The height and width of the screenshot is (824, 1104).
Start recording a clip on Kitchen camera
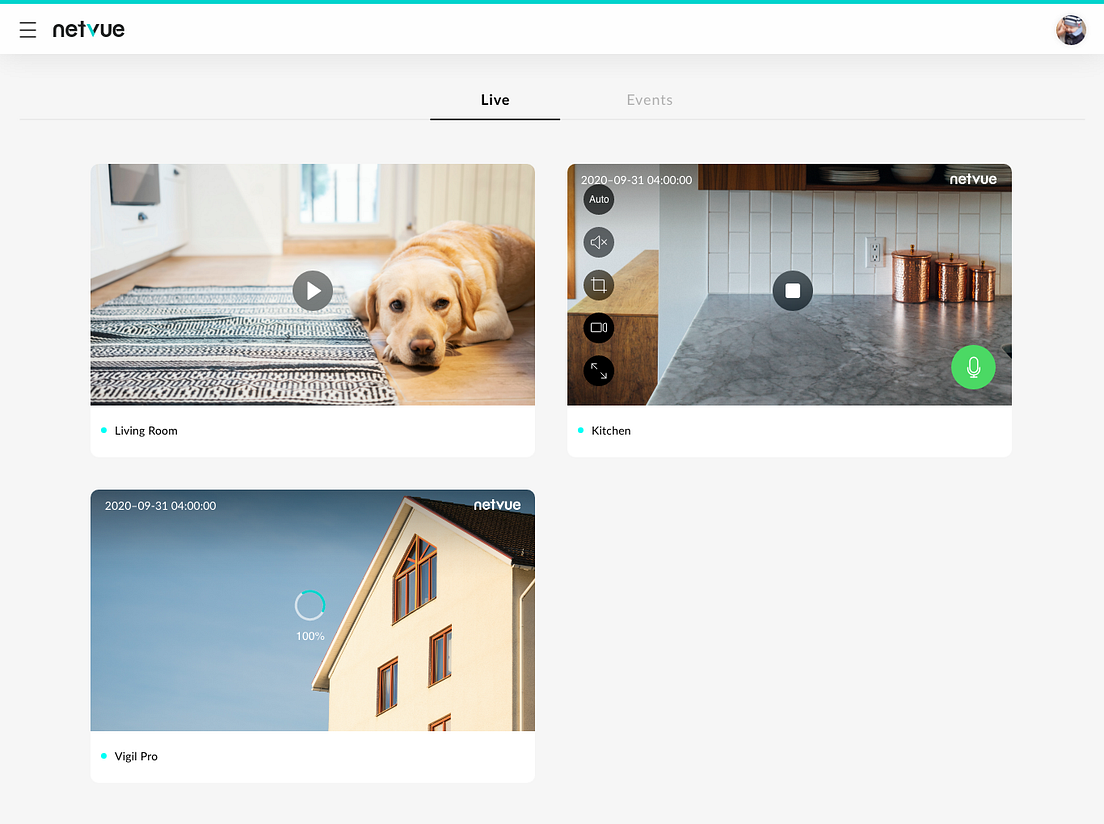click(x=599, y=327)
